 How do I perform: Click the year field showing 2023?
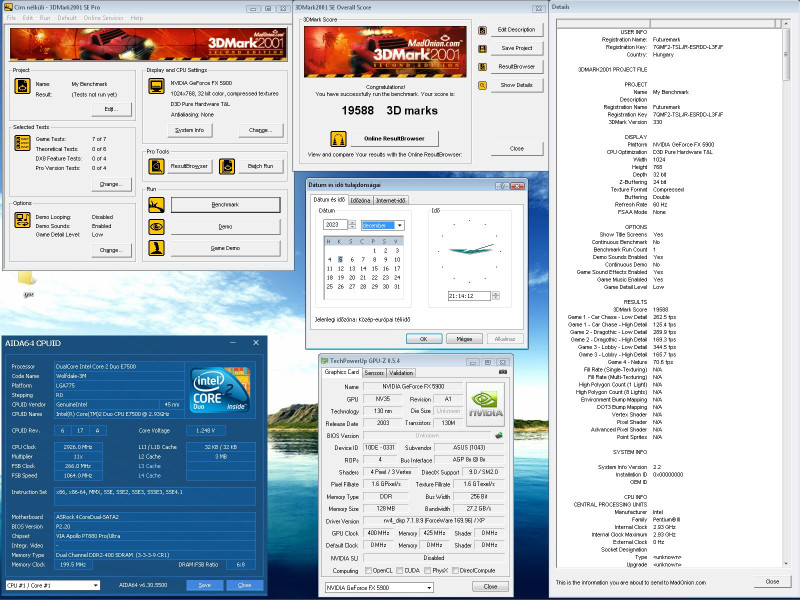click(x=335, y=224)
